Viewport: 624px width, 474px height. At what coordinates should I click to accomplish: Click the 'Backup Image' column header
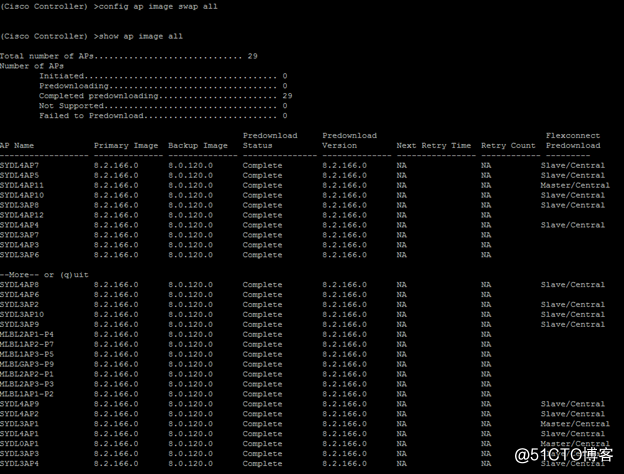tap(197, 146)
